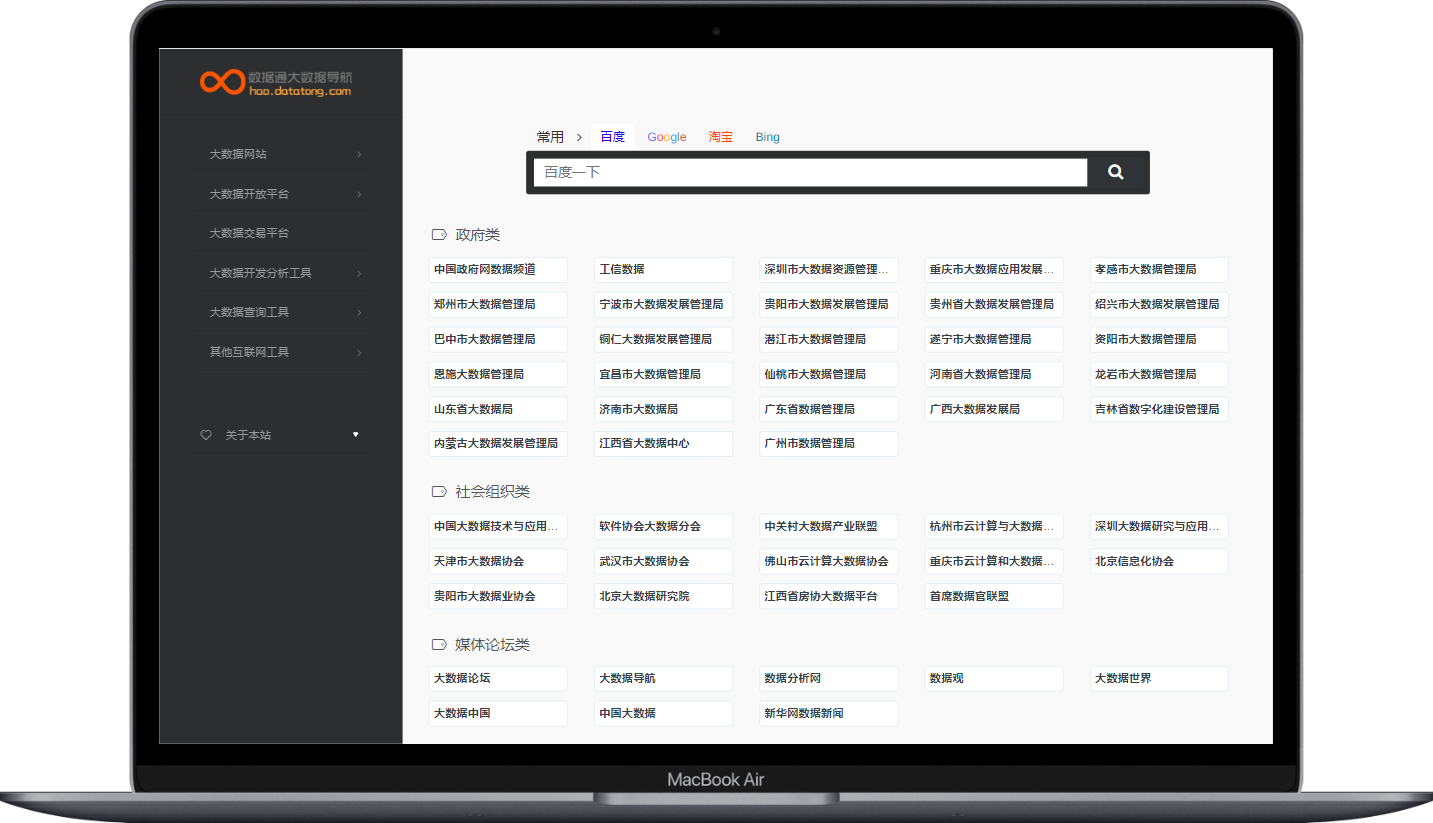Visit 中关村大数据产业联盟
The image size is (1433, 823).
click(x=828, y=526)
